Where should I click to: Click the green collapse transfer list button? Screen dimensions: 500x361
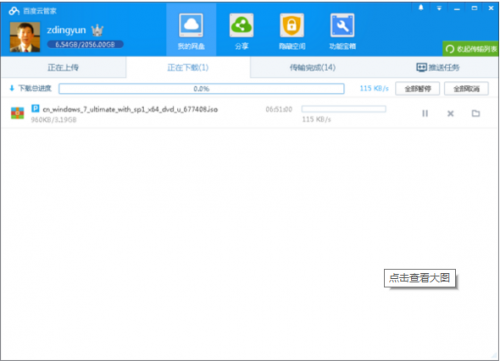[x=470, y=49]
